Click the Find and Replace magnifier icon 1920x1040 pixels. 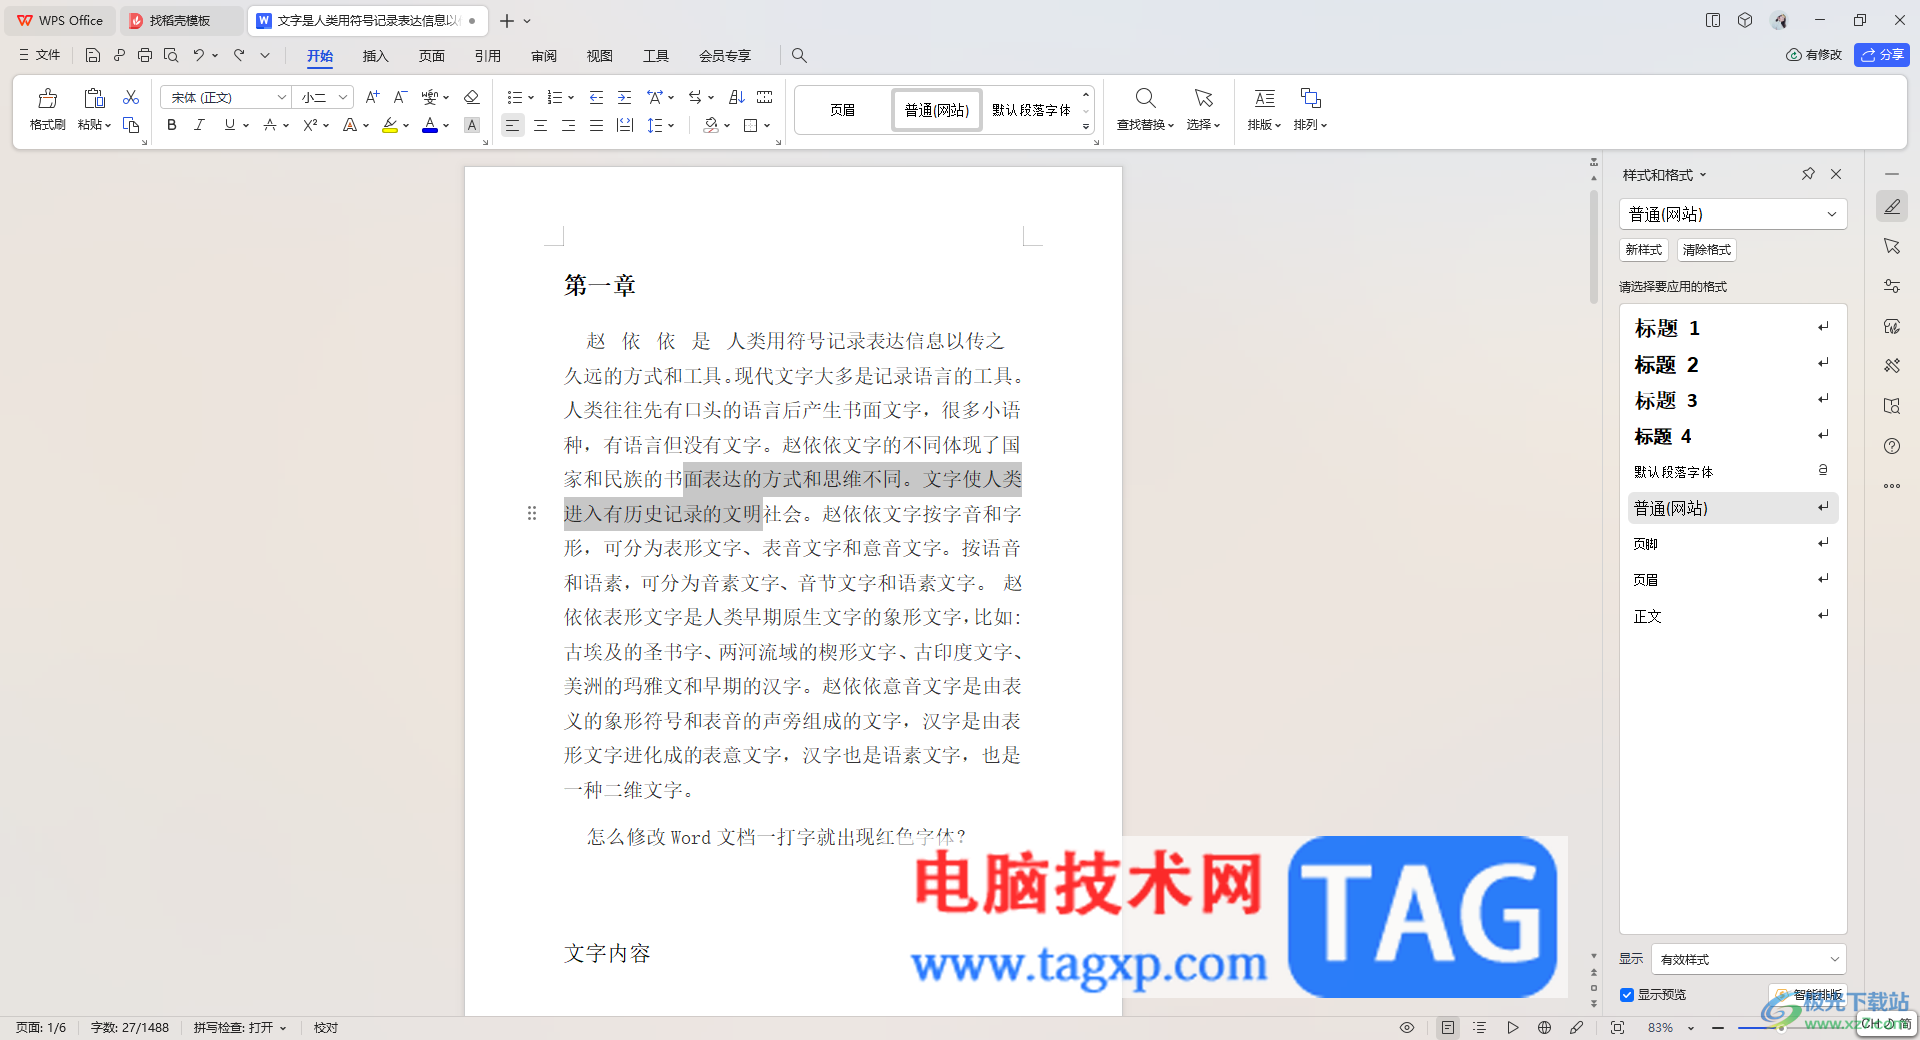[1145, 98]
